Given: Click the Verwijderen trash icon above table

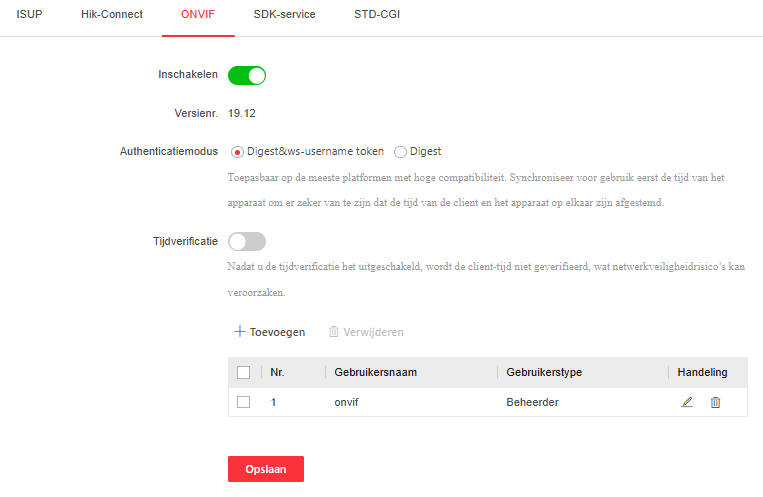Looking at the screenshot, I should [x=334, y=332].
